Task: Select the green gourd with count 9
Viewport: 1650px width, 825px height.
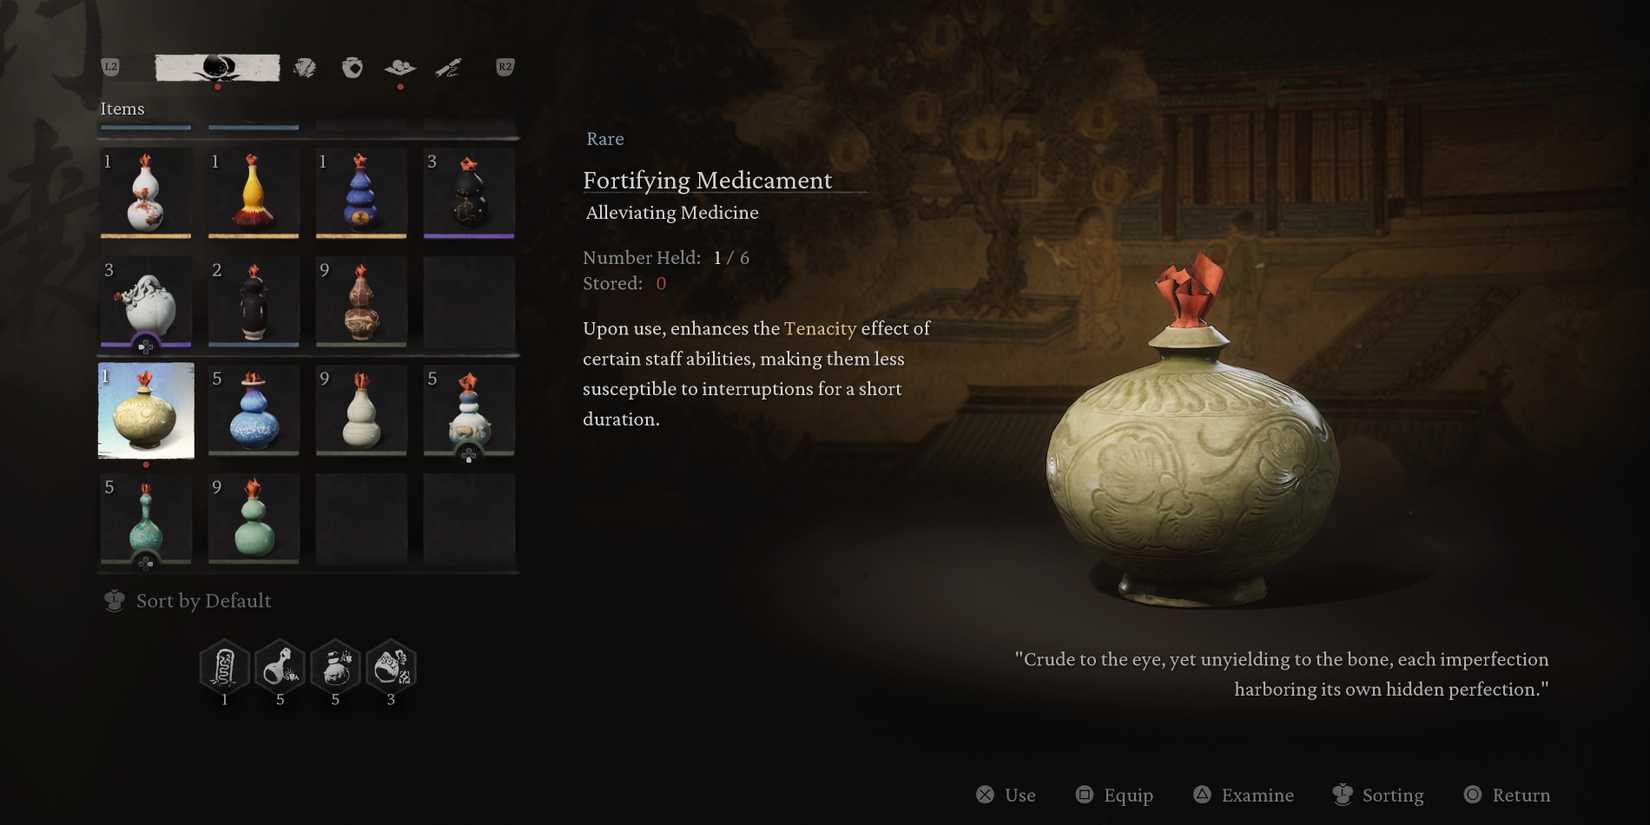Action: [x=253, y=518]
